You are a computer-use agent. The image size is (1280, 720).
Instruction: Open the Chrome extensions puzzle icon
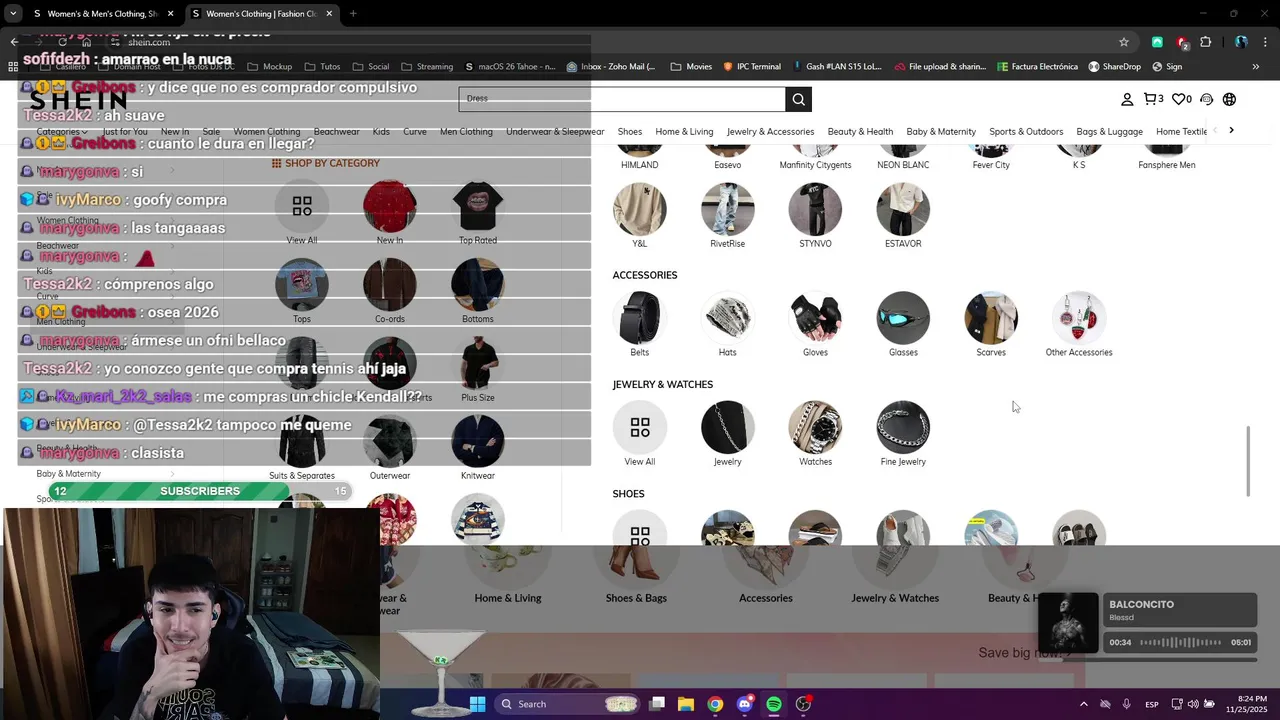click(1205, 42)
